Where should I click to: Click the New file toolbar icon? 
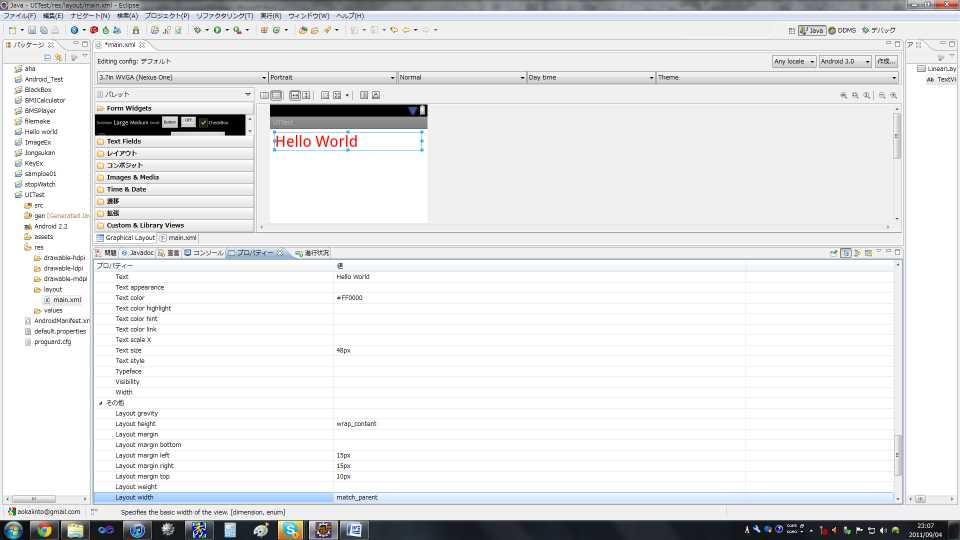tap(11, 31)
